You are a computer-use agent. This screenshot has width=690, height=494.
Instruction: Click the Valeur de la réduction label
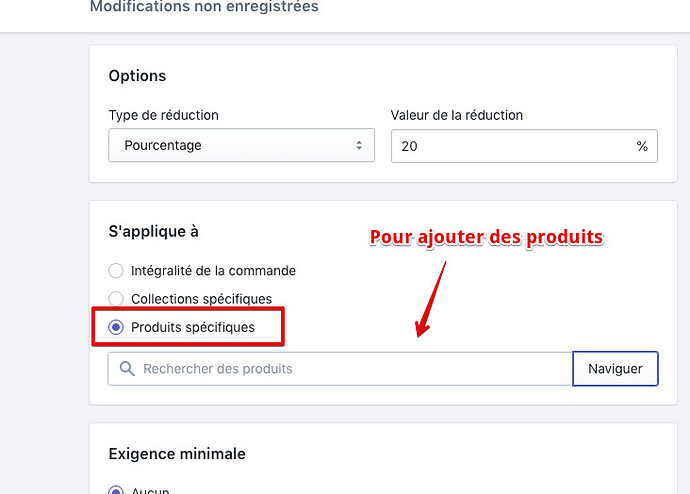[x=457, y=115]
